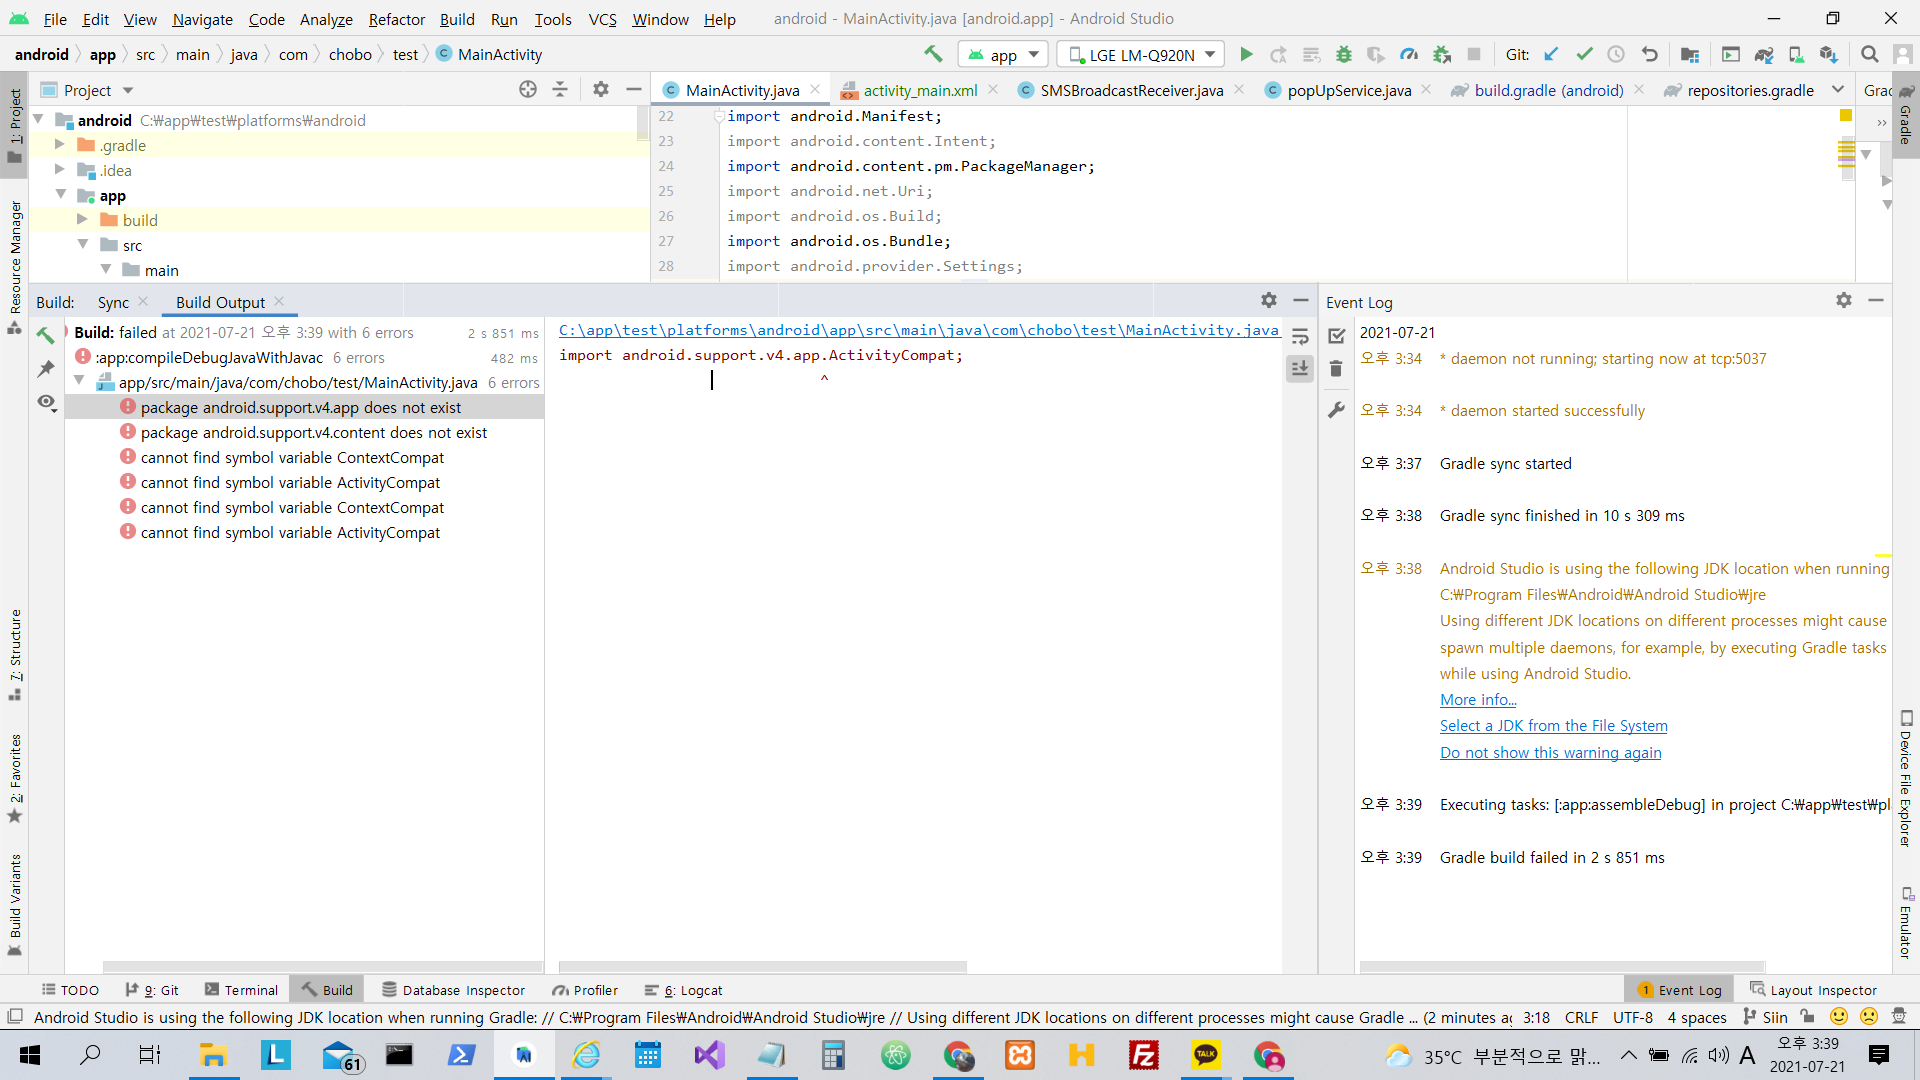The height and width of the screenshot is (1080, 1920).
Task: Click the Debug app bug icon
Action: [x=1344, y=55]
